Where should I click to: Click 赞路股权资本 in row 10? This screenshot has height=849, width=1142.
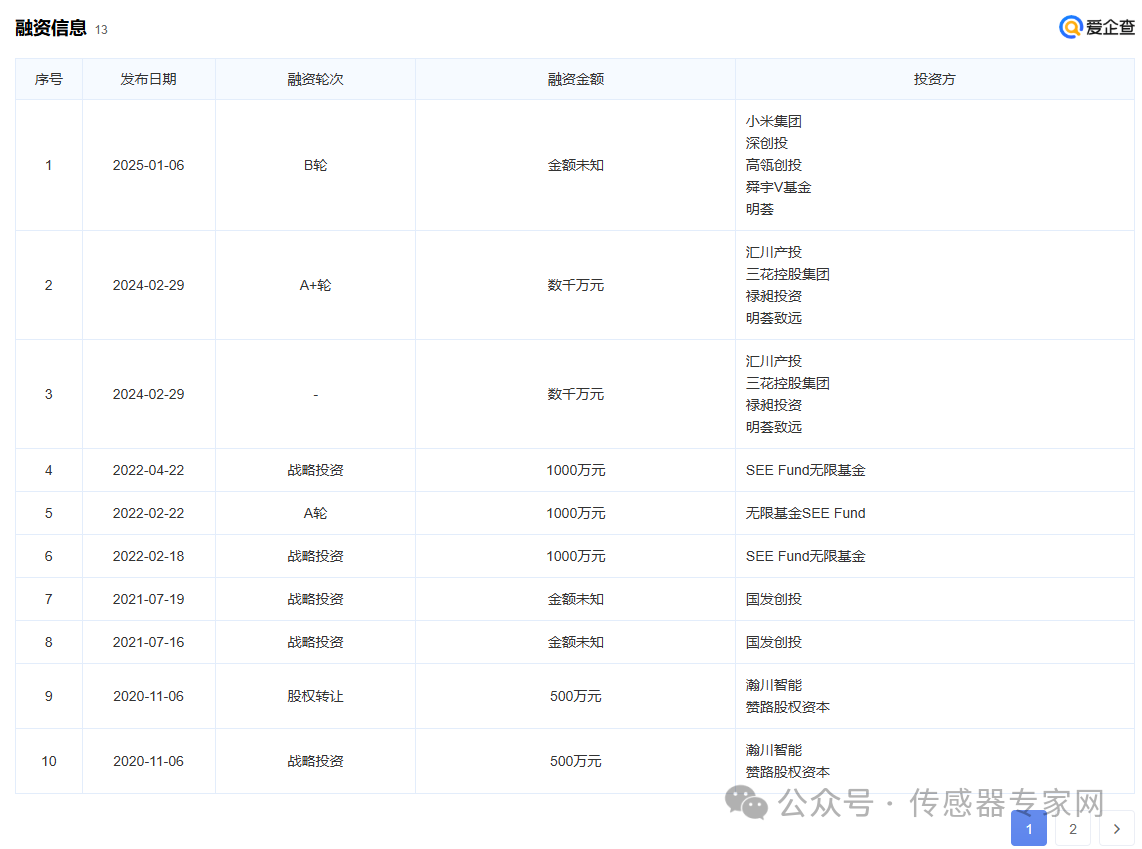tap(787, 772)
